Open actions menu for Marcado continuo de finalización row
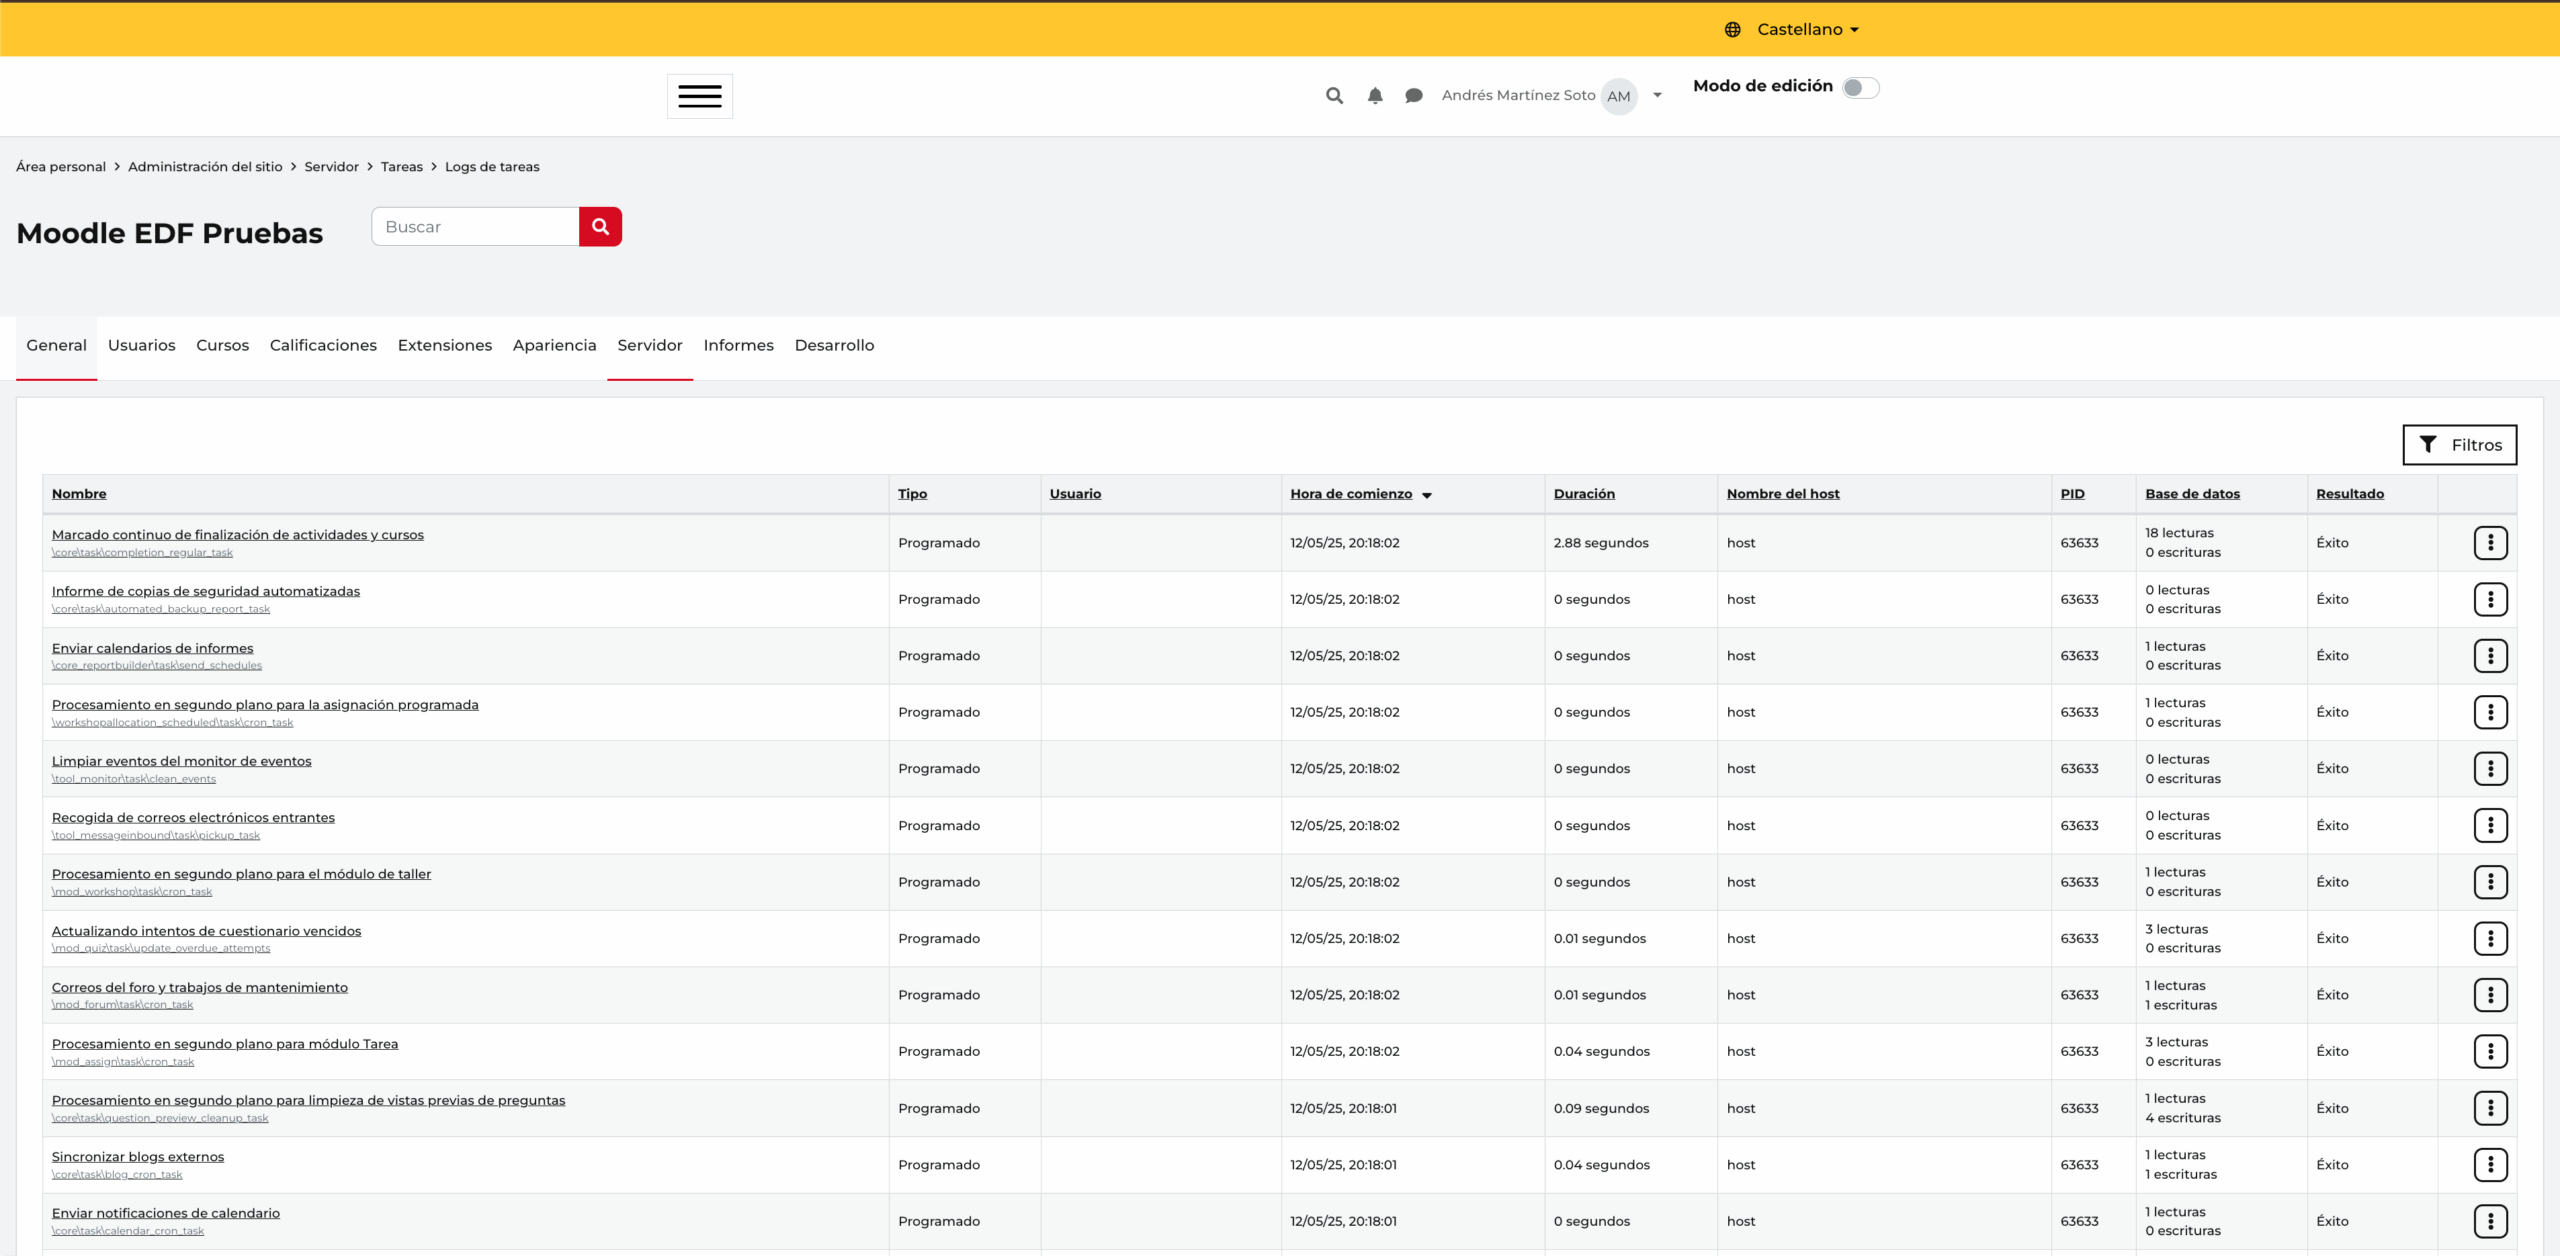The width and height of the screenshot is (2560, 1256). click(x=2490, y=543)
